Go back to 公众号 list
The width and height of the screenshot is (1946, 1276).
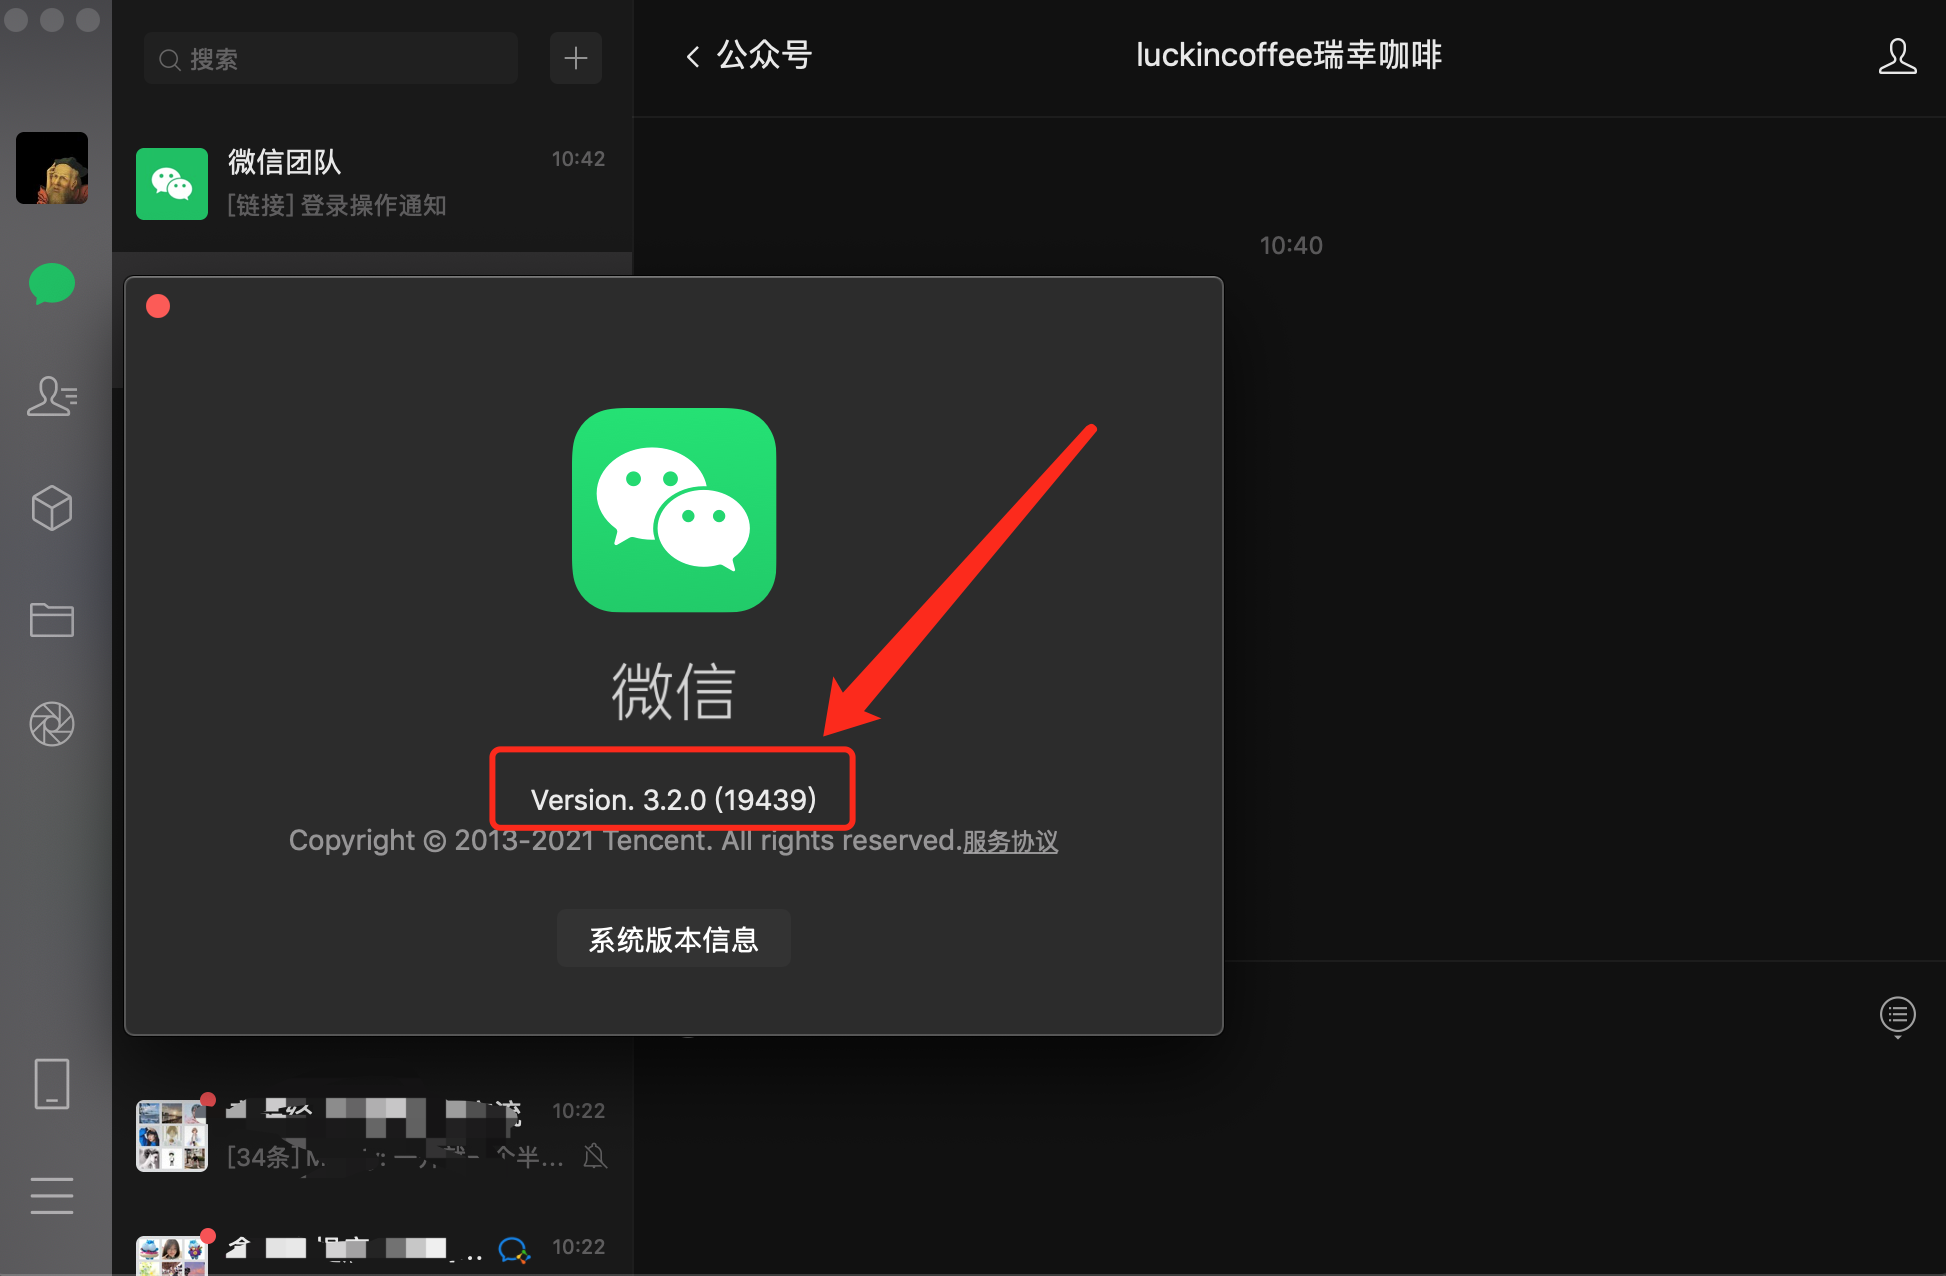[748, 56]
